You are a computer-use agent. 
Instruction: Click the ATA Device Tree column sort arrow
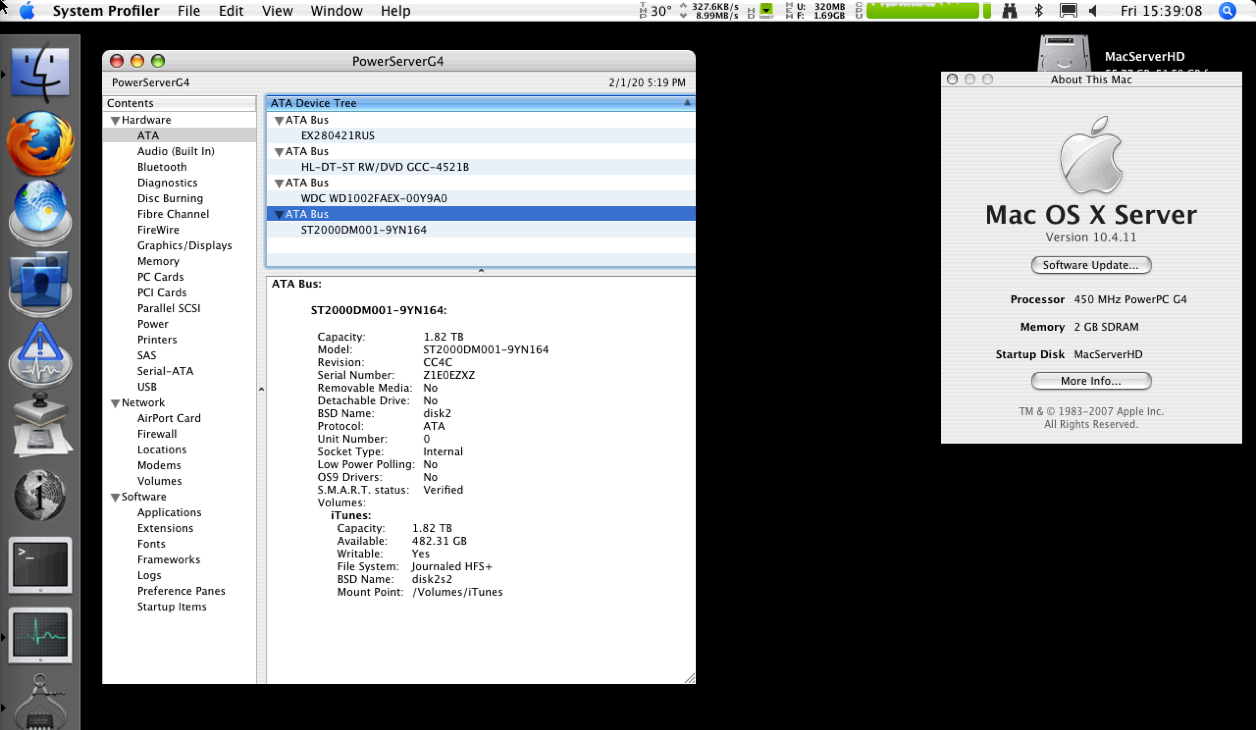click(x=687, y=103)
